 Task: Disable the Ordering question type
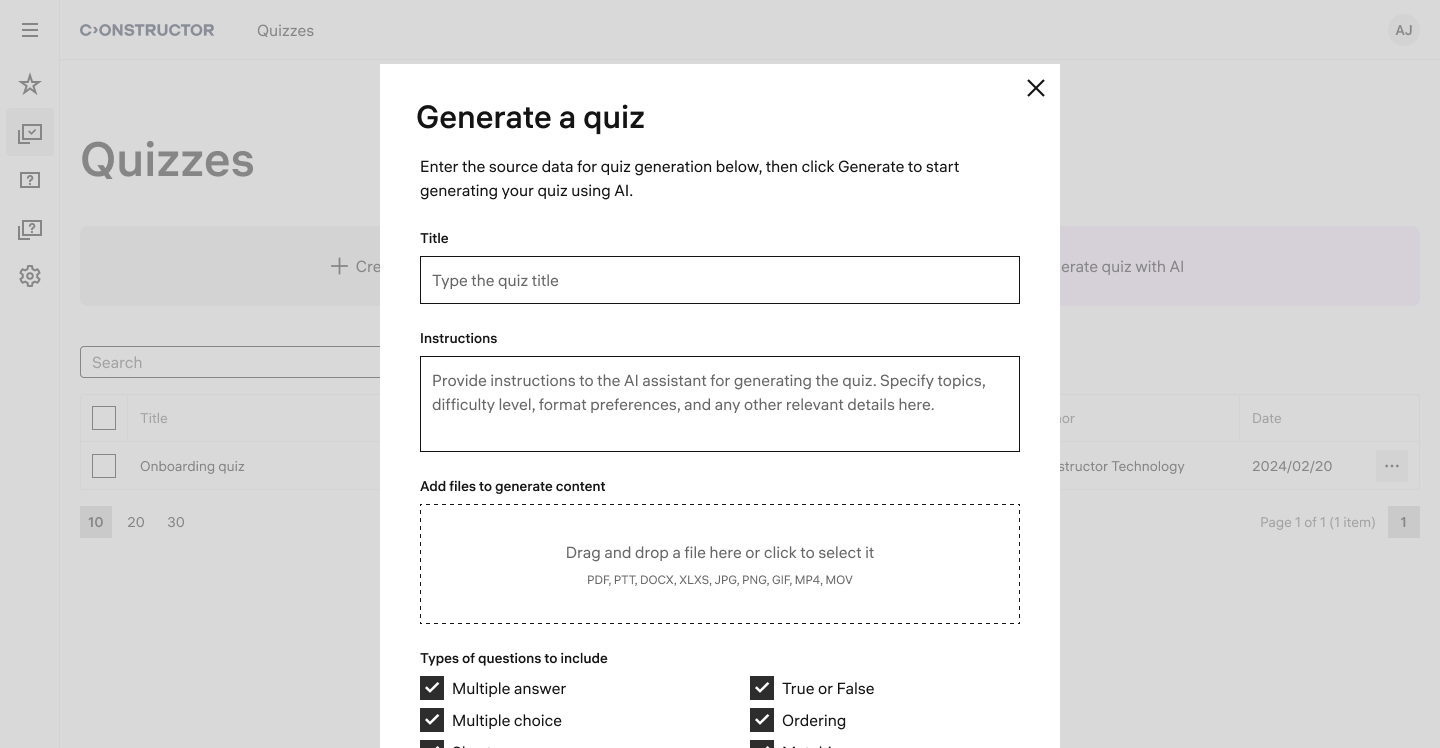tap(762, 720)
